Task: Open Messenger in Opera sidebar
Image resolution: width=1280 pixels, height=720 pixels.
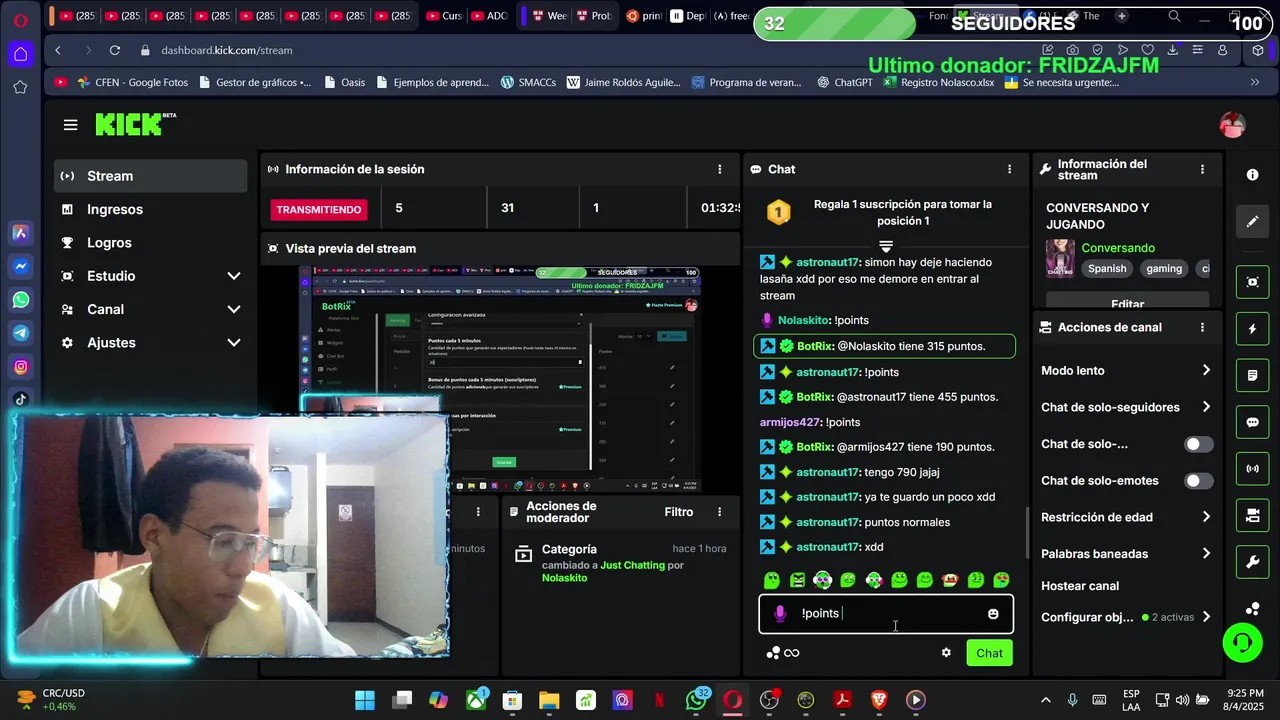Action: pyautogui.click(x=20, y=267)
